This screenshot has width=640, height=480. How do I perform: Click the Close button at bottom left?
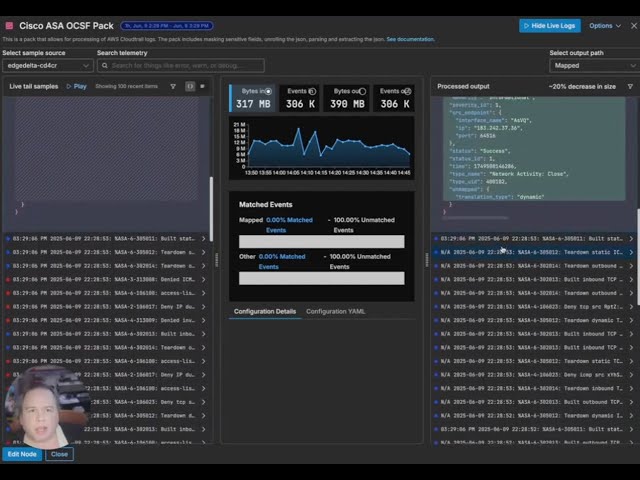point(60,454)
